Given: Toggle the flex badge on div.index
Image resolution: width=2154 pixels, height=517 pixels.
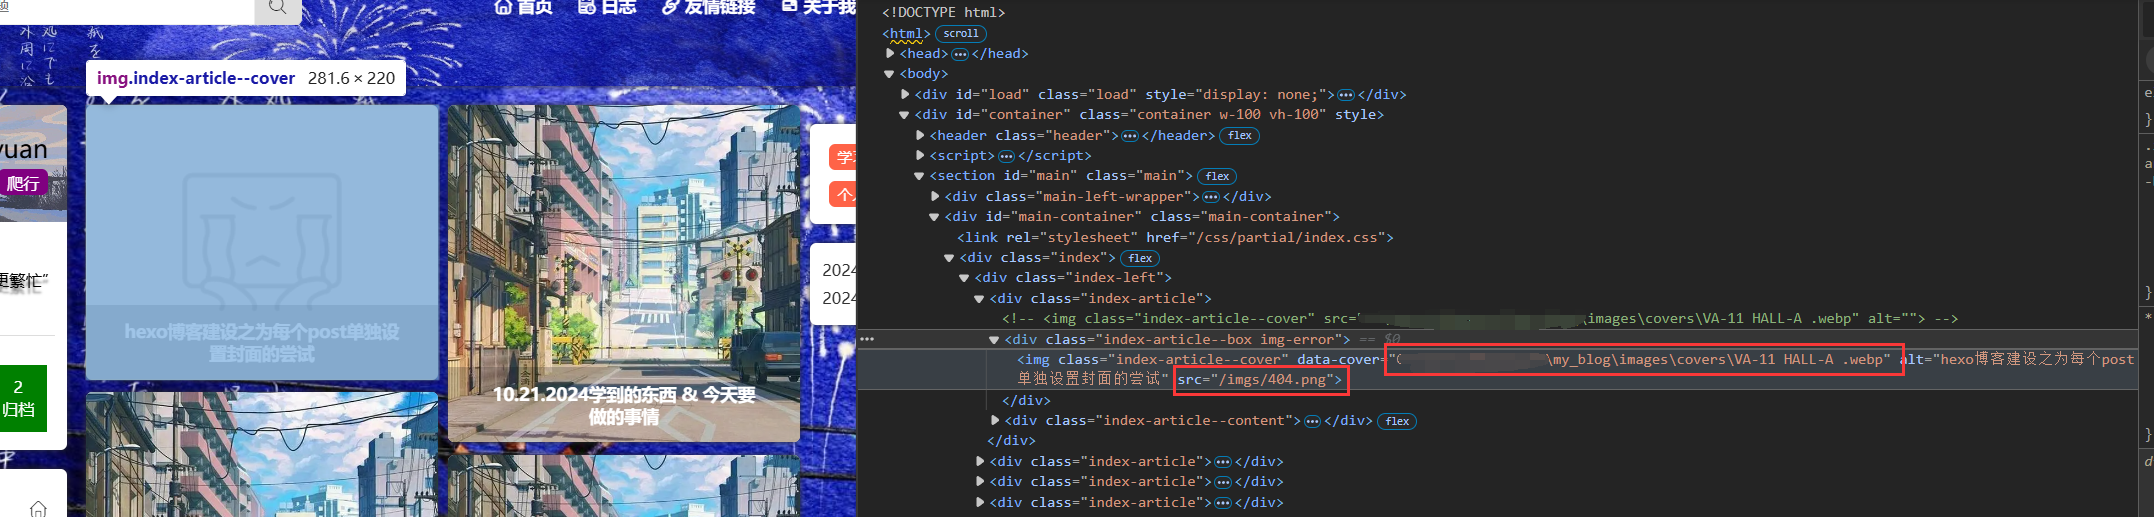Looking at the screenshot, I should click(x=1140, y=258).
